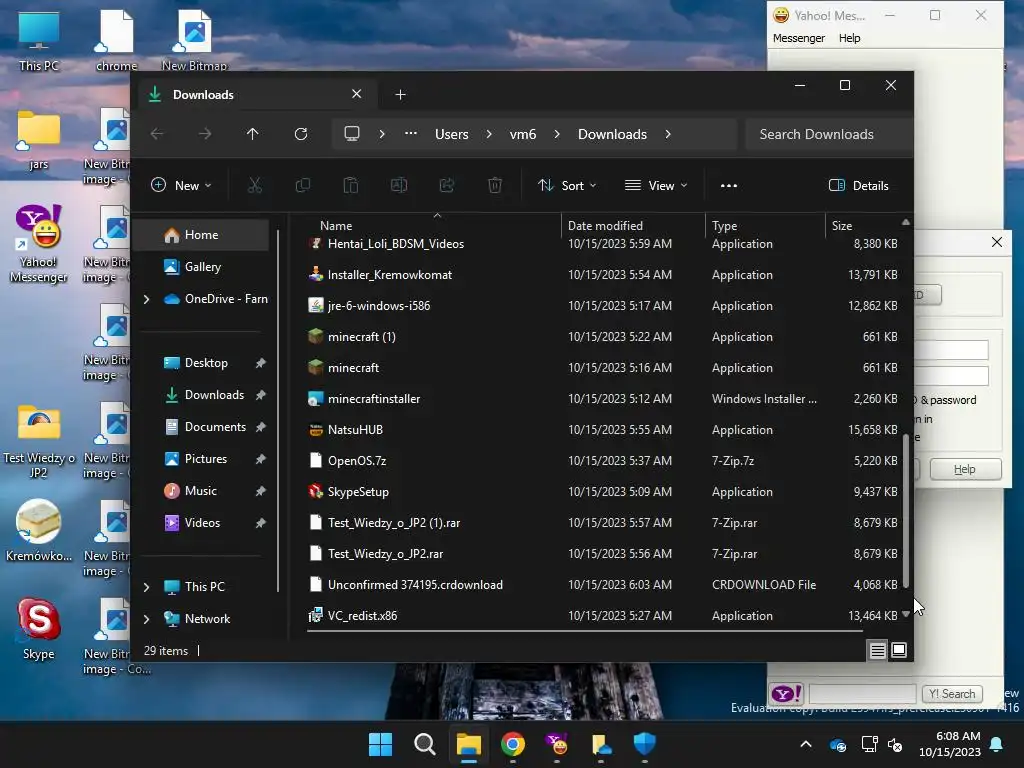Show hidden system tray icons chevron
The width and height of the screenshot is (1024, 768).
coord(806,744)
